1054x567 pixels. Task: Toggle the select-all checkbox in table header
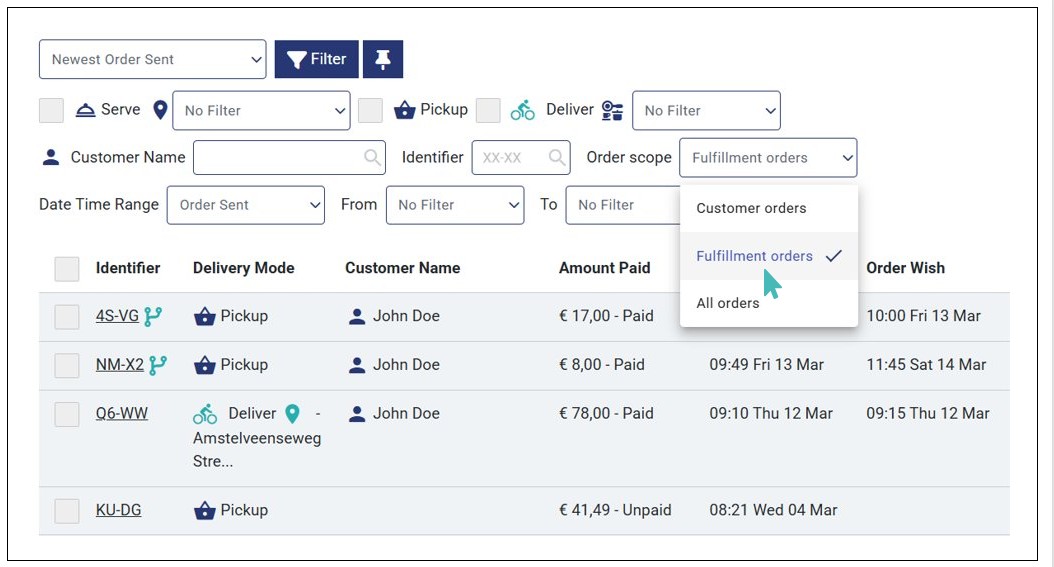[x=67, y=268]
